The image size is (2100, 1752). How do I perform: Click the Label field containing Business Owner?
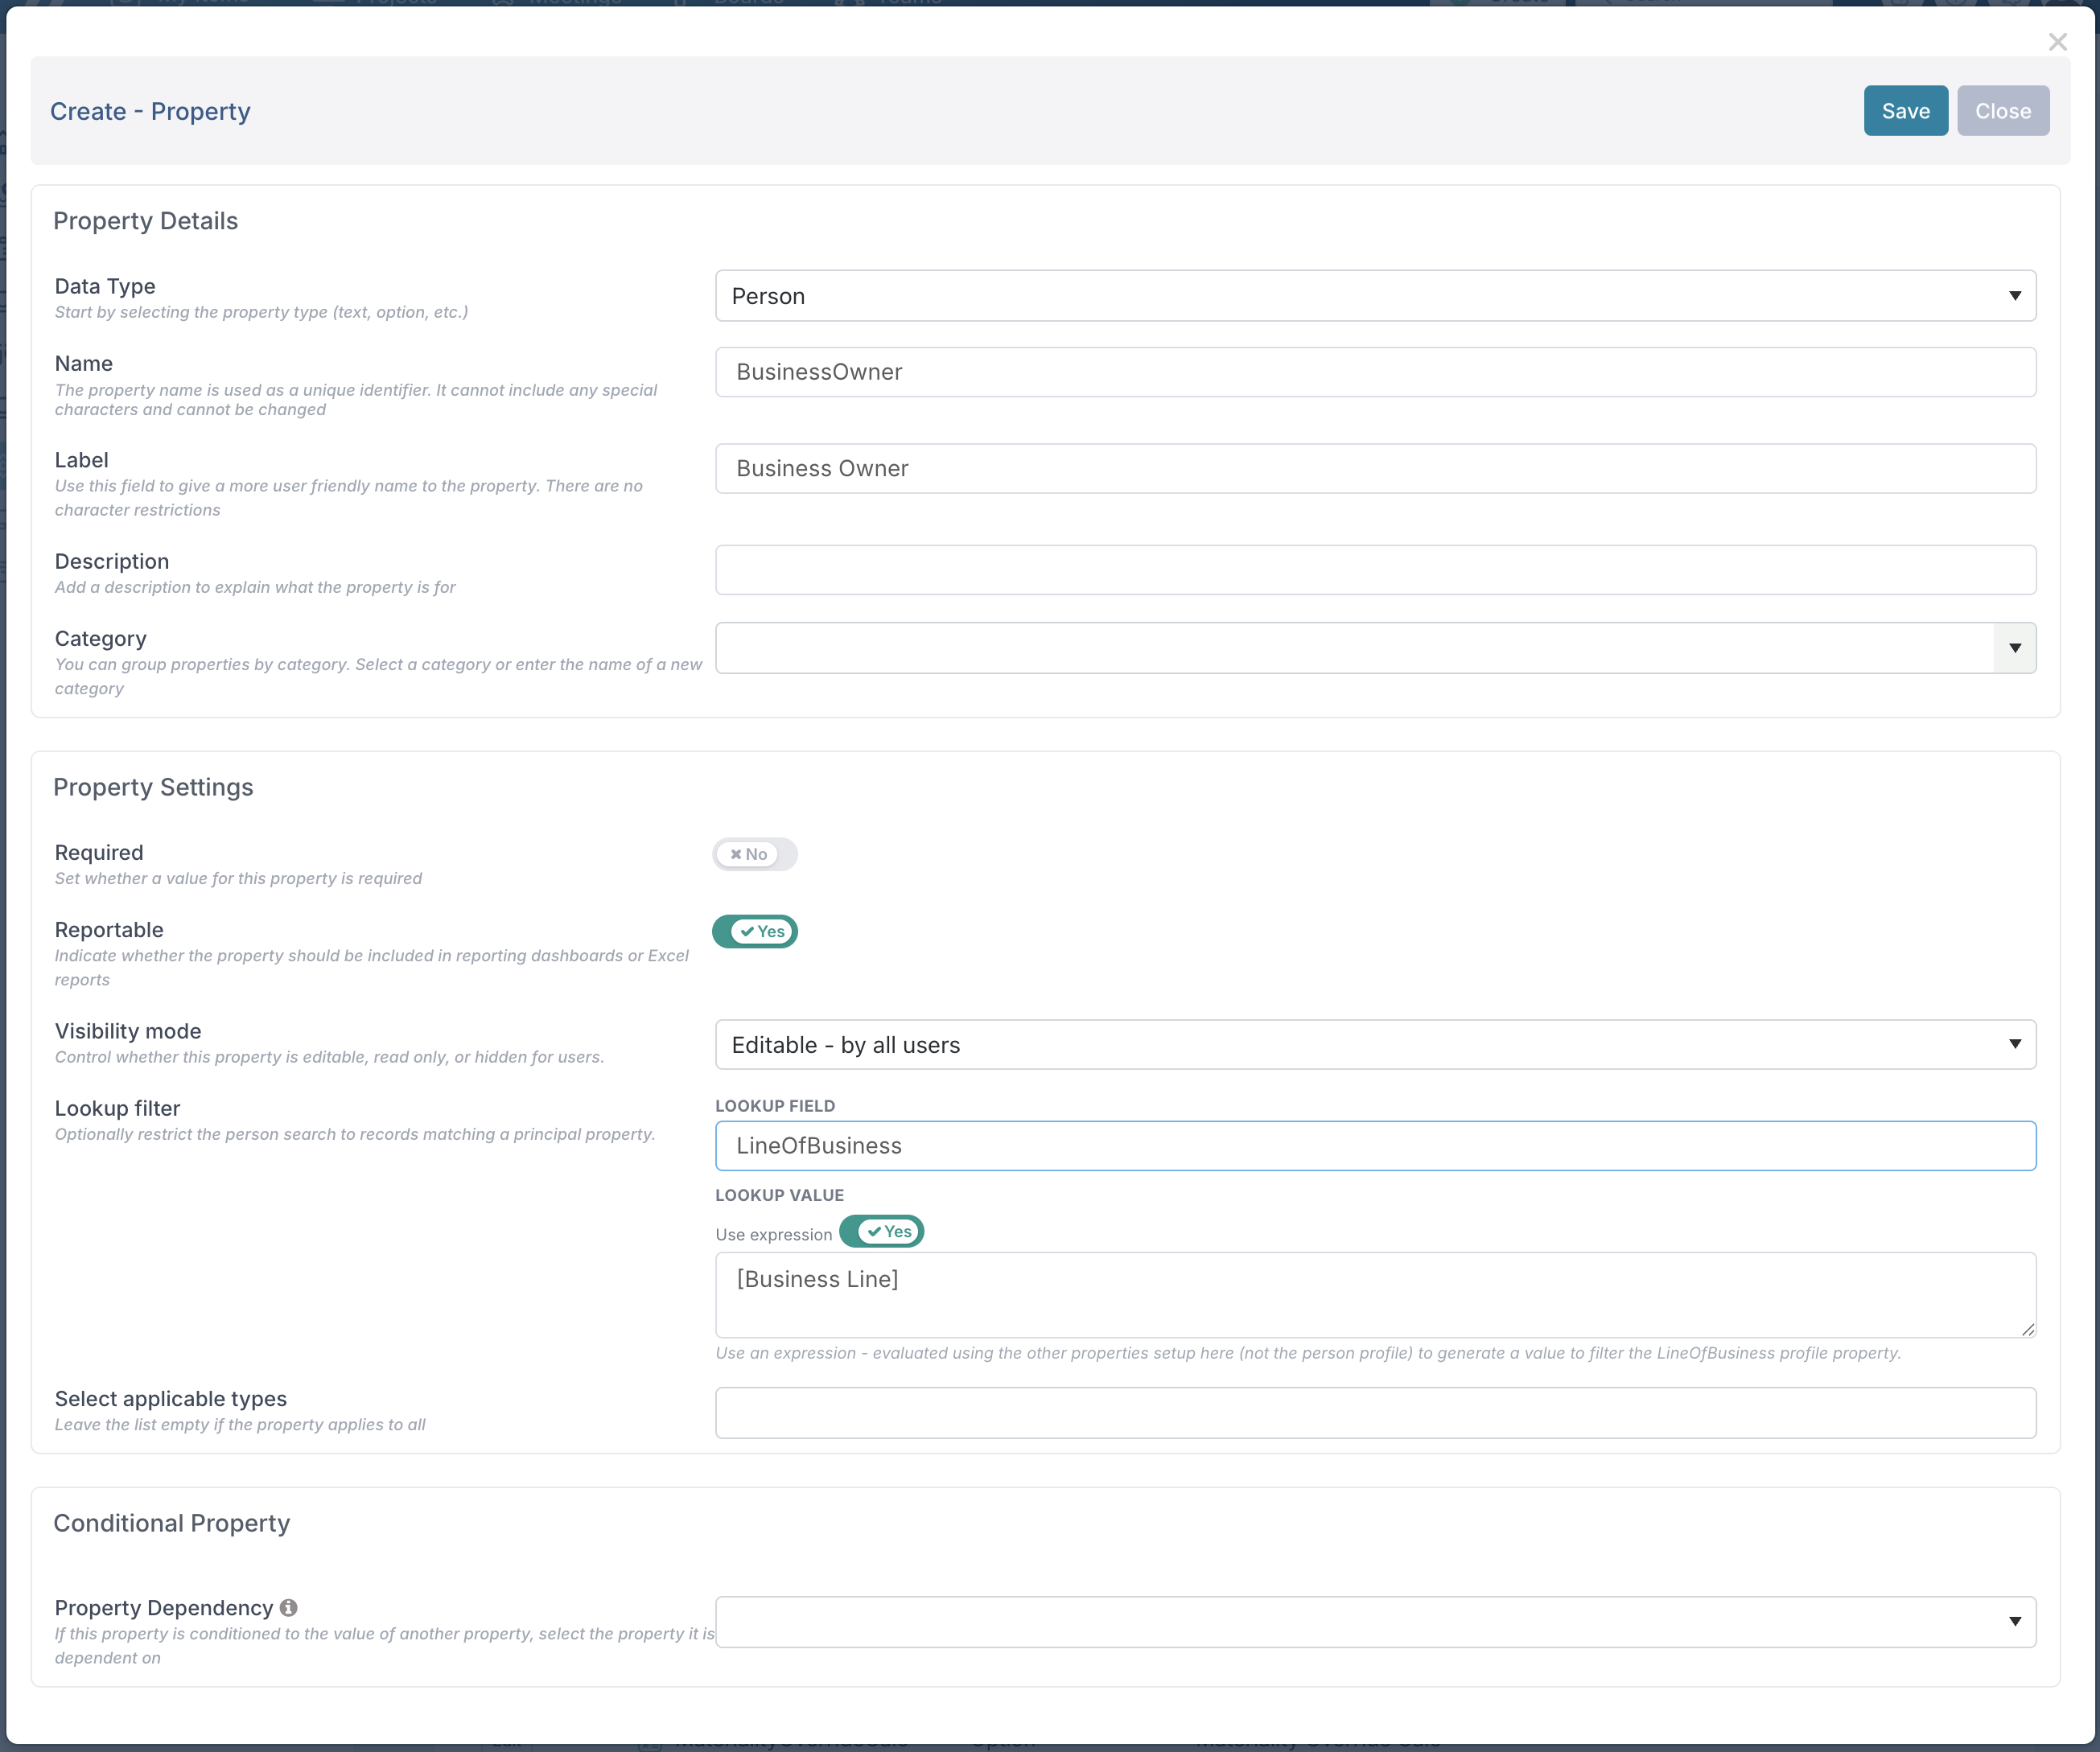coord(1375,469)
